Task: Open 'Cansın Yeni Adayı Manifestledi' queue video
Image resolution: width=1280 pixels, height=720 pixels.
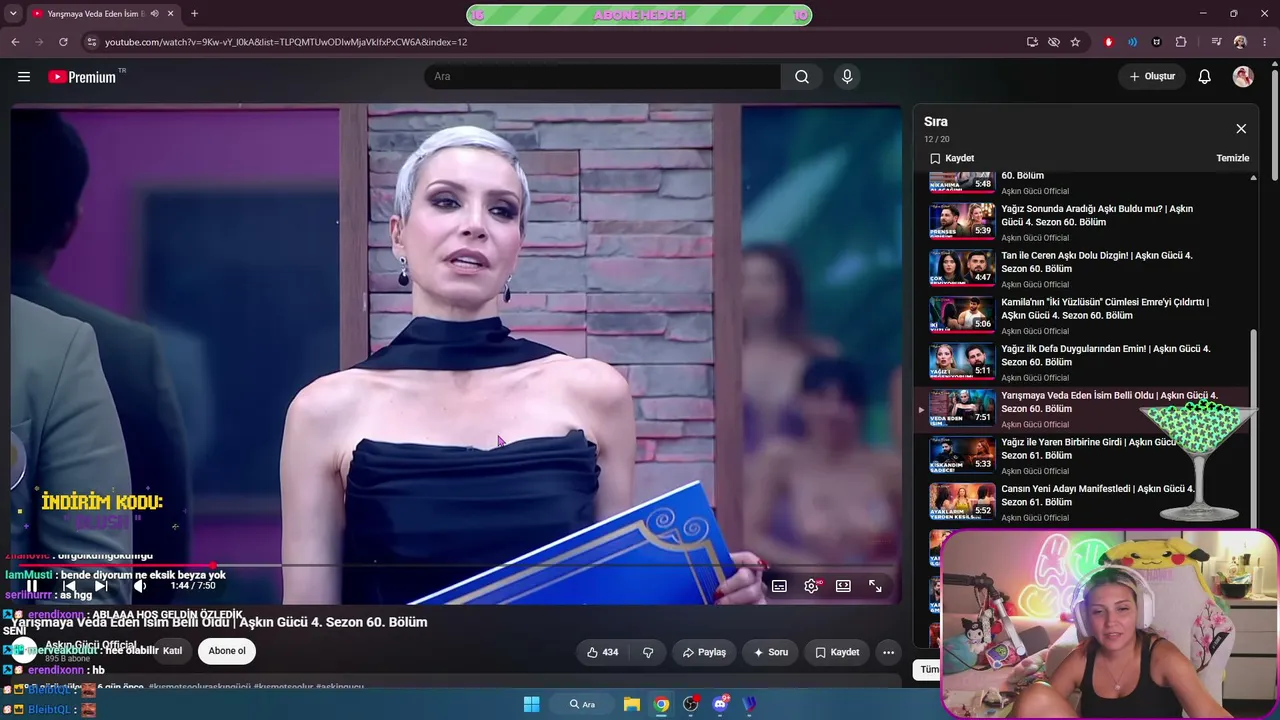Action: click(1084, 502)
